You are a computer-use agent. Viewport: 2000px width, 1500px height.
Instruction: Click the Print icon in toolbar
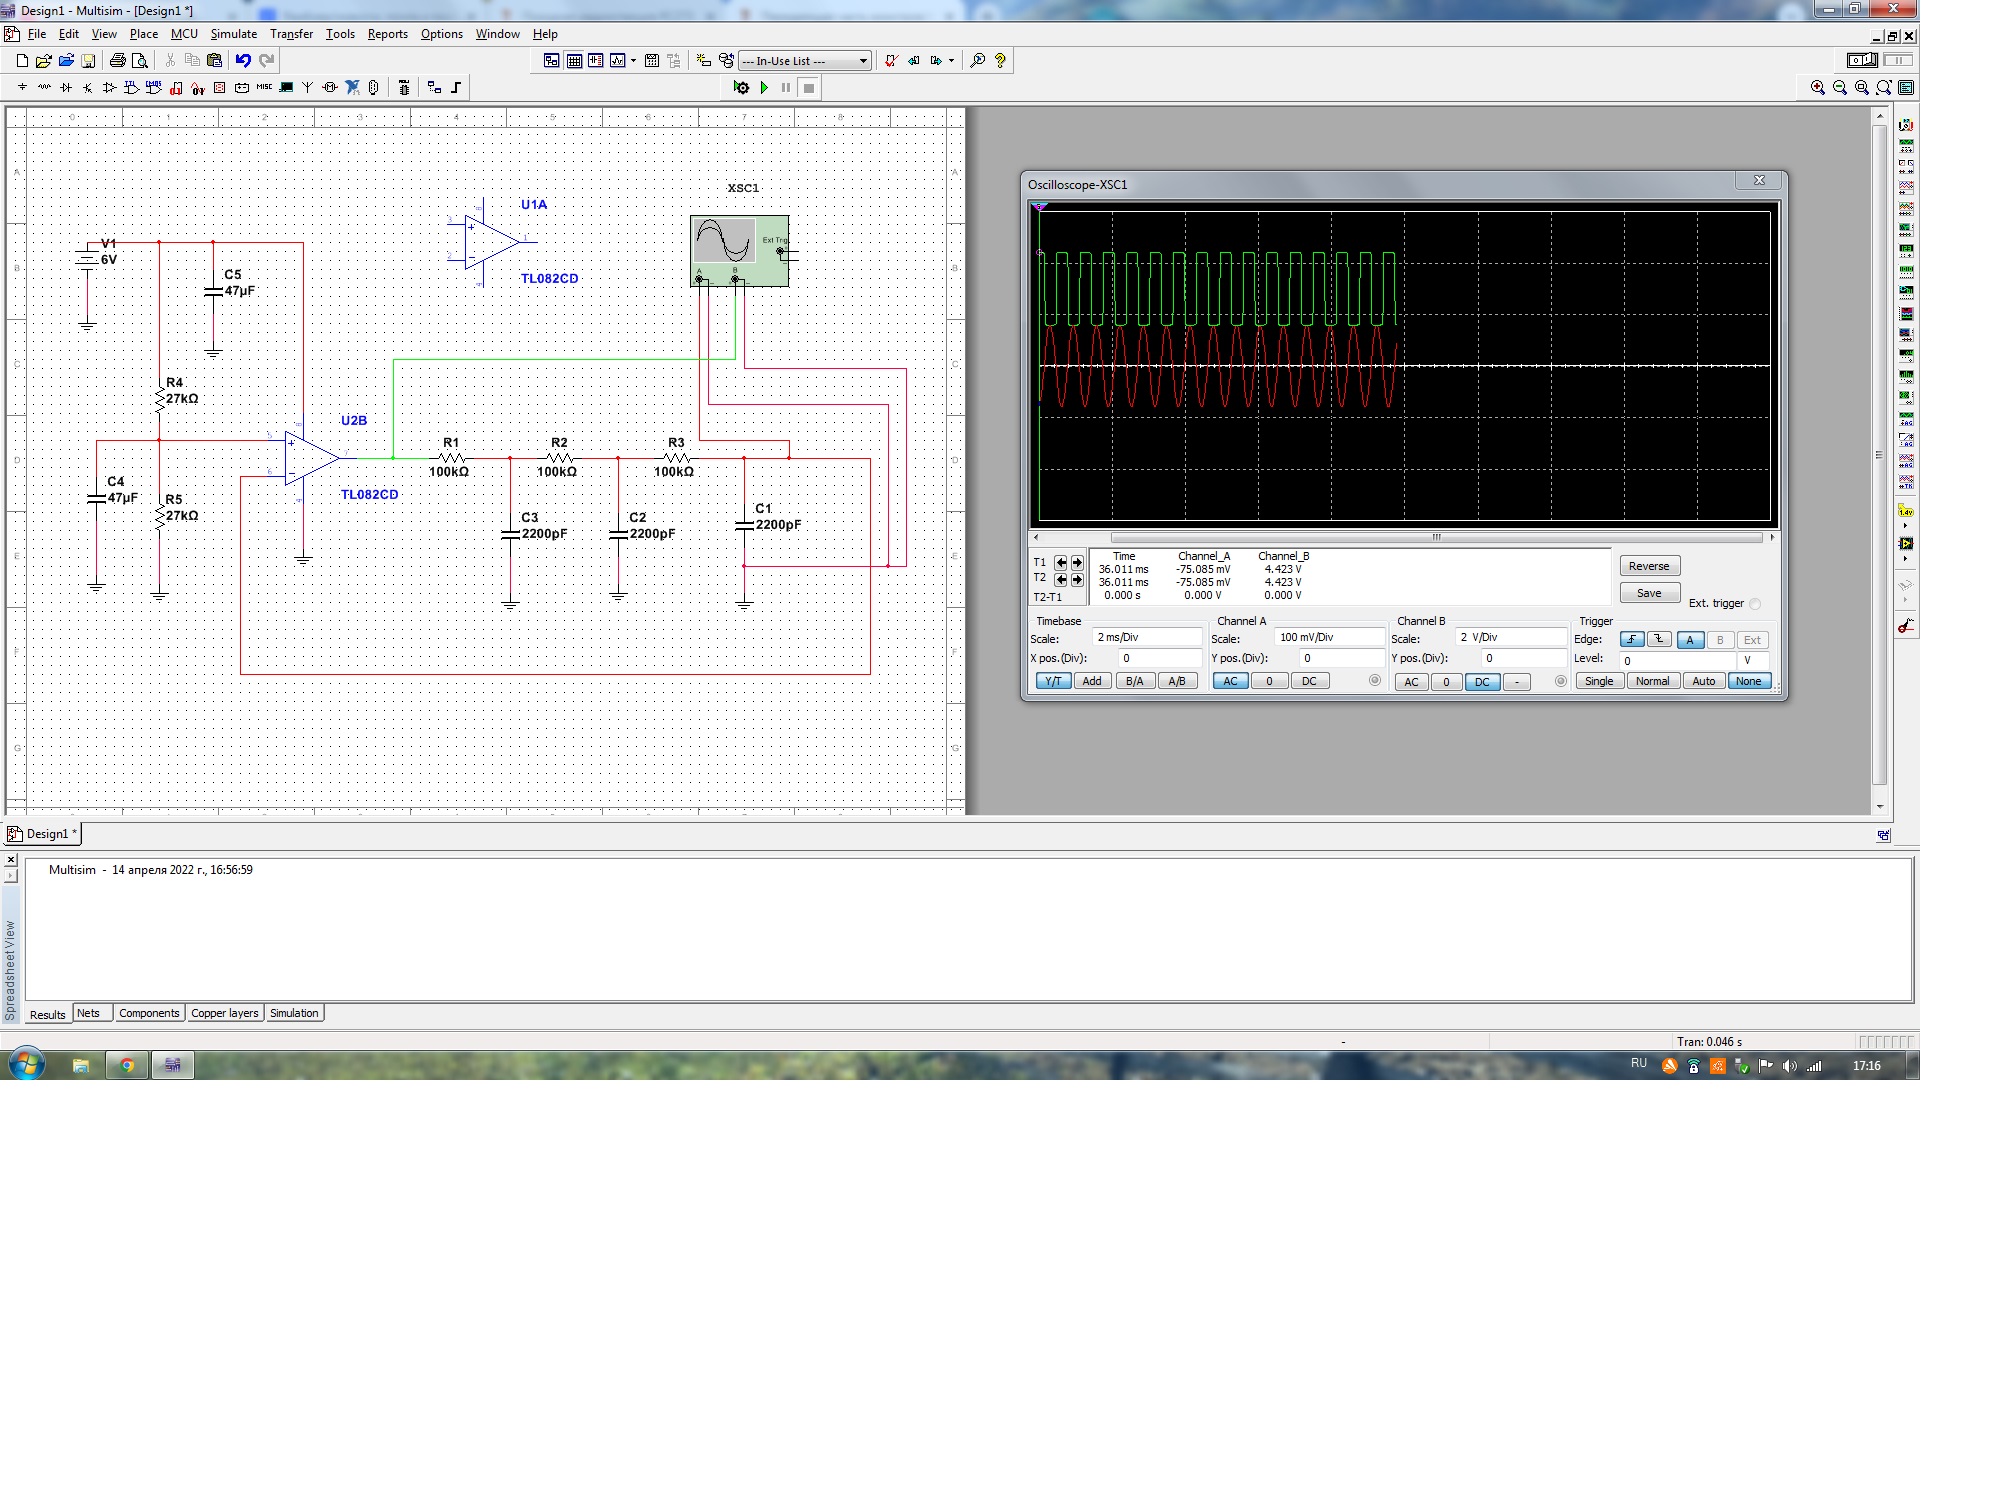(x=118, y=61)
